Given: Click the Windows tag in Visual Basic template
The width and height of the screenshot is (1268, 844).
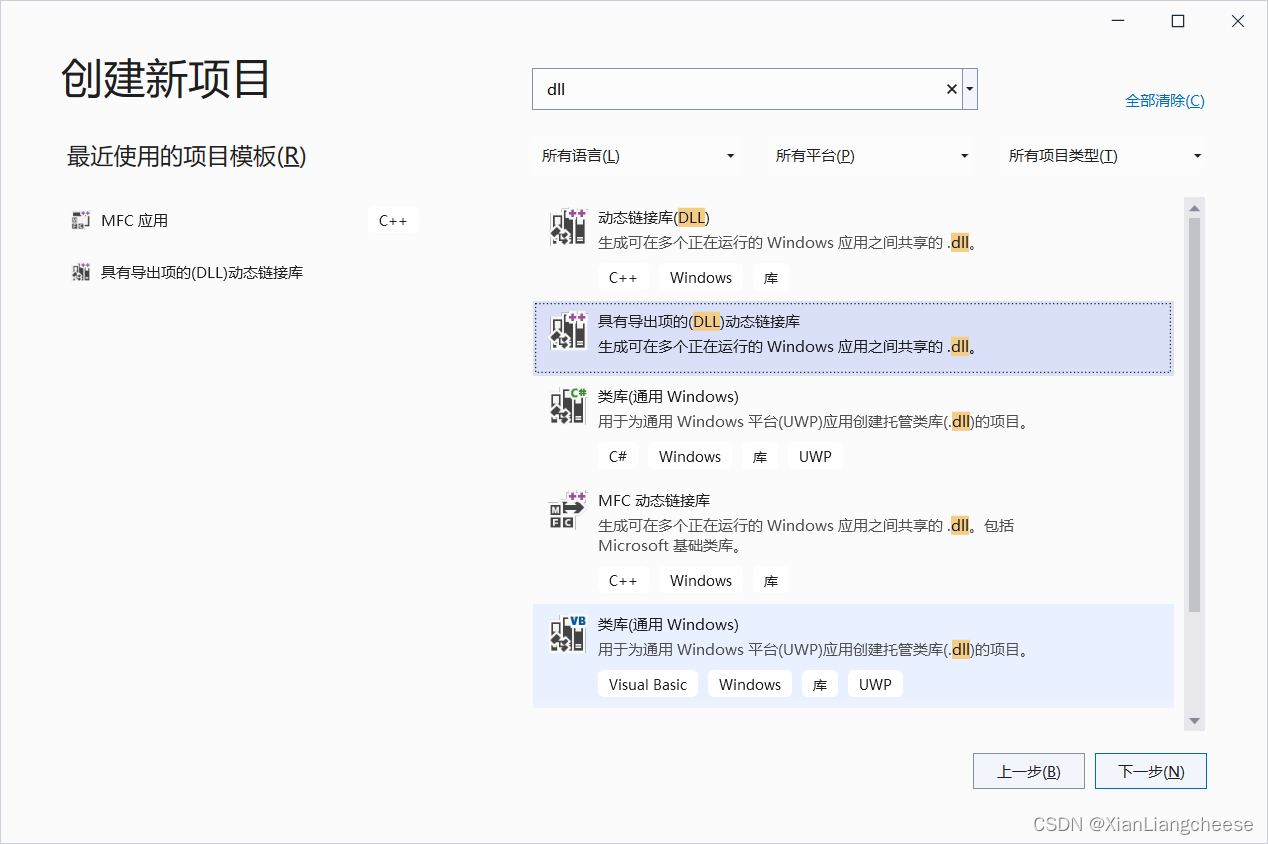Looking at the screenshot, I should point(750,685).
